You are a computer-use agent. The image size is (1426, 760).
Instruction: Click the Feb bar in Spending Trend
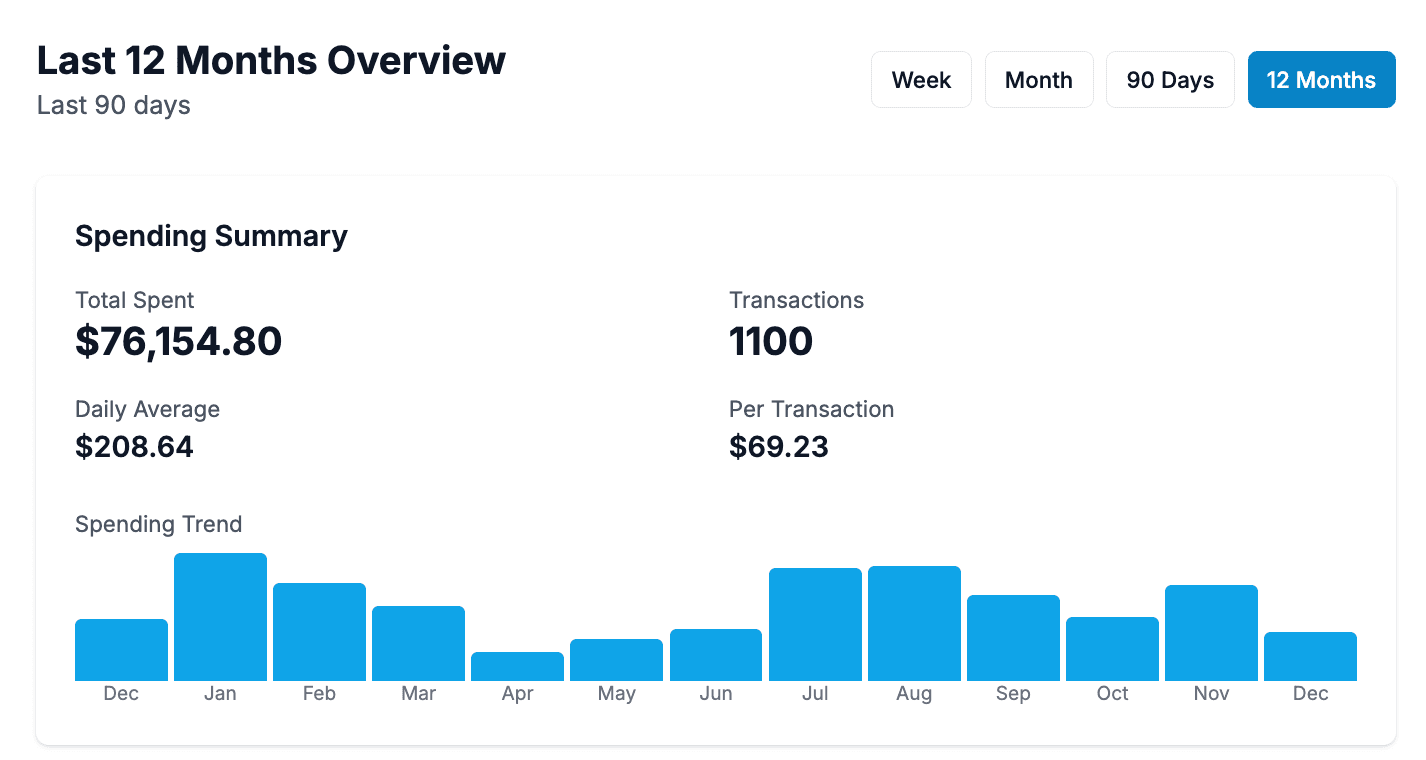click(319, 632)
